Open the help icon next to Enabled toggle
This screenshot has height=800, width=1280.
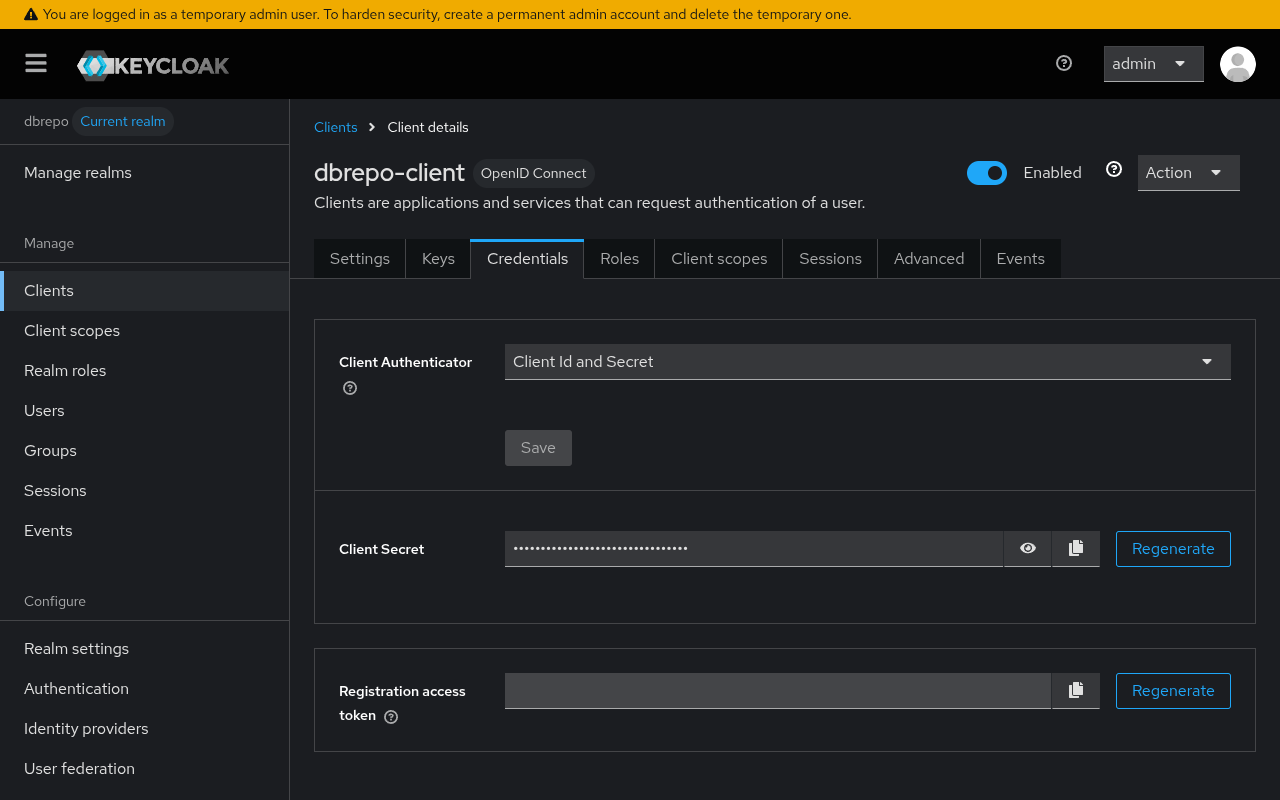(1114, 169)
